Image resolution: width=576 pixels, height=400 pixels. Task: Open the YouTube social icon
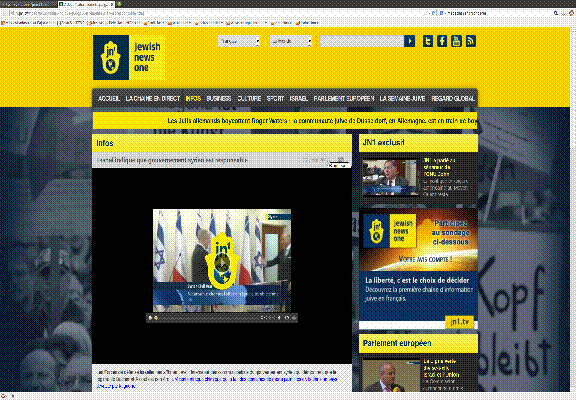[456, 41]
